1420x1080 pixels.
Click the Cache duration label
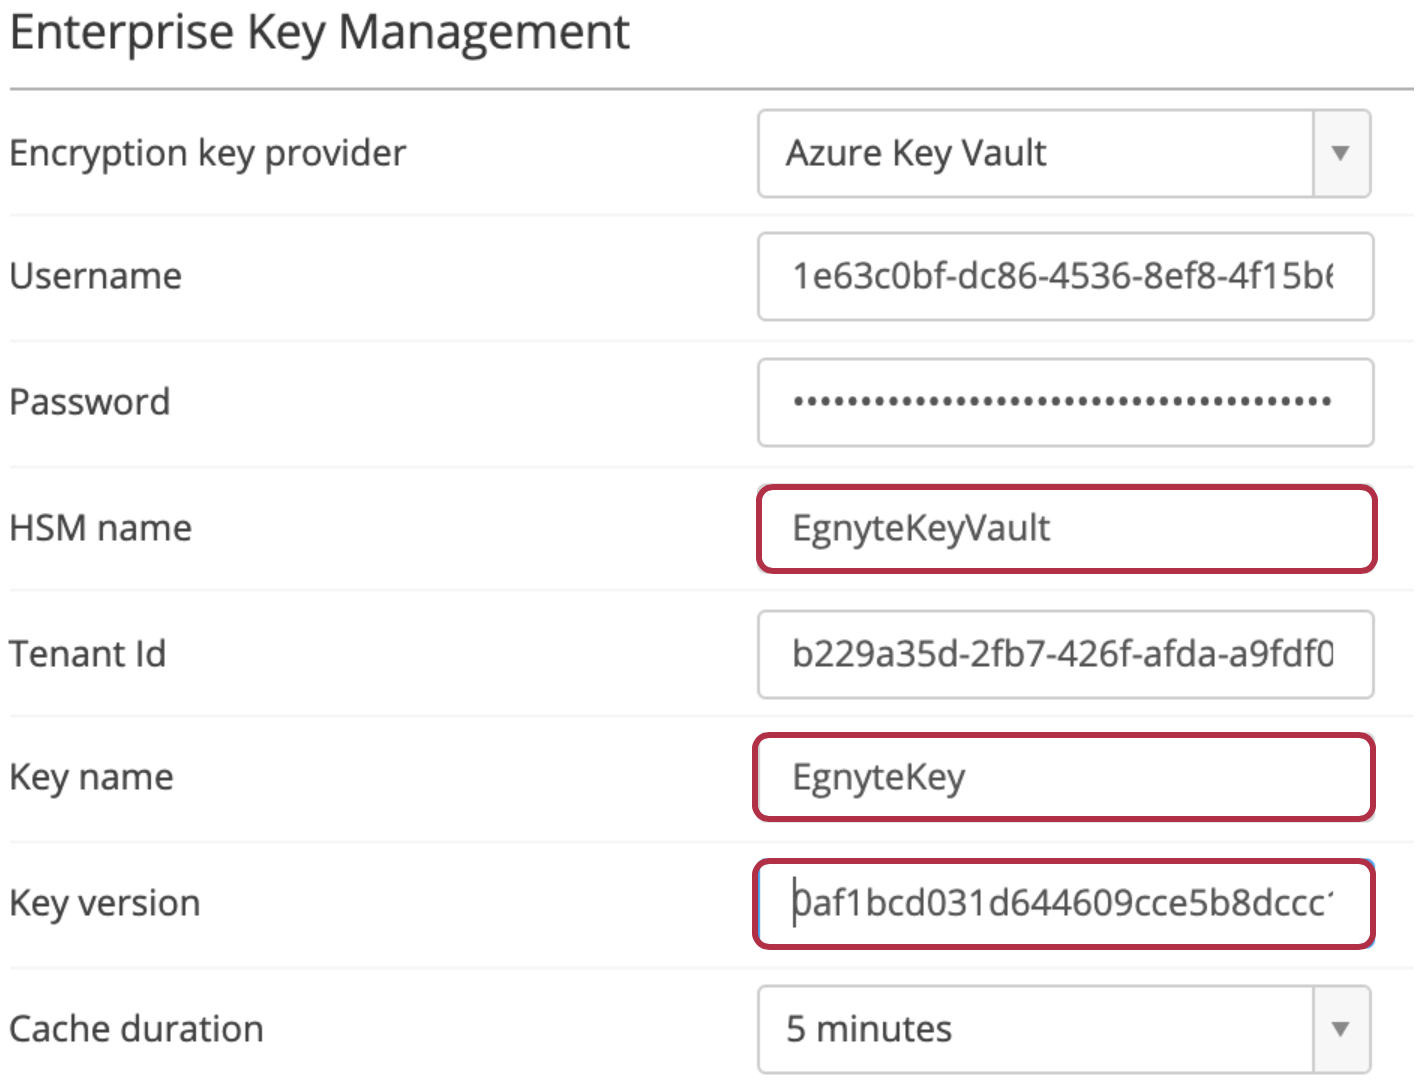click(136, 1029)
